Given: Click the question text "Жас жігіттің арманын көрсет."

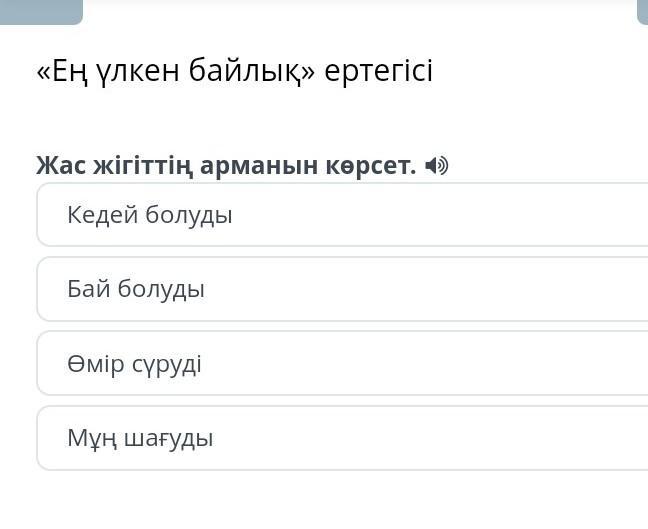Looking at the screenshot, I should coord(226,166).
